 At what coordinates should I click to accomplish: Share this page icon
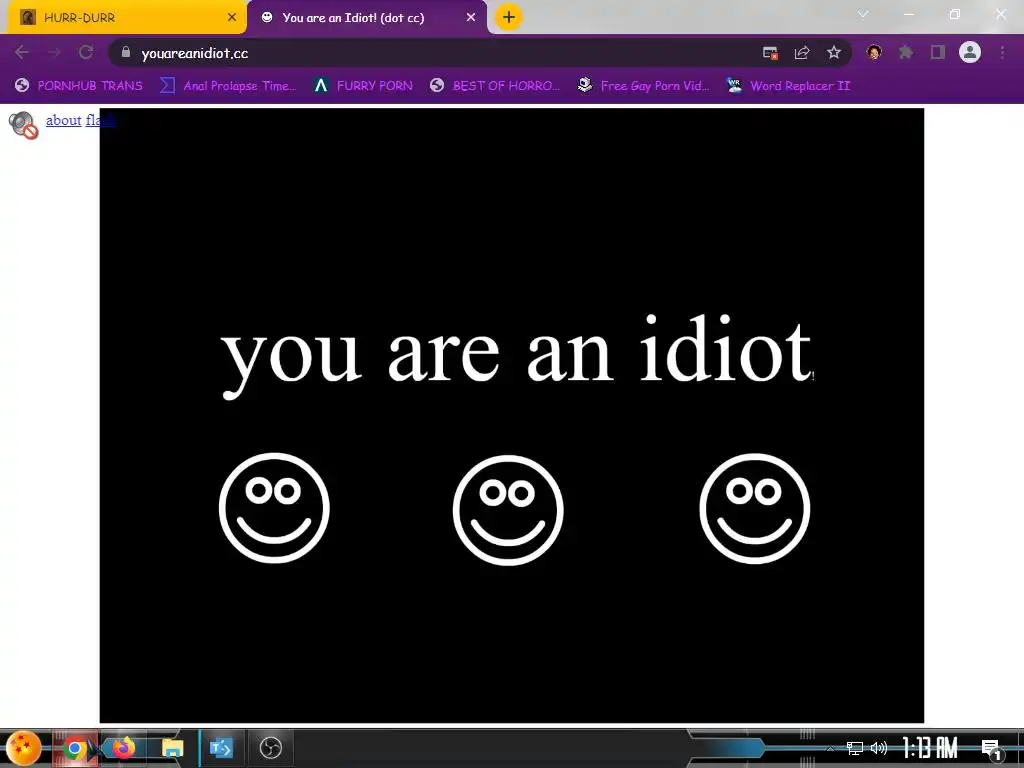(802, 53)
